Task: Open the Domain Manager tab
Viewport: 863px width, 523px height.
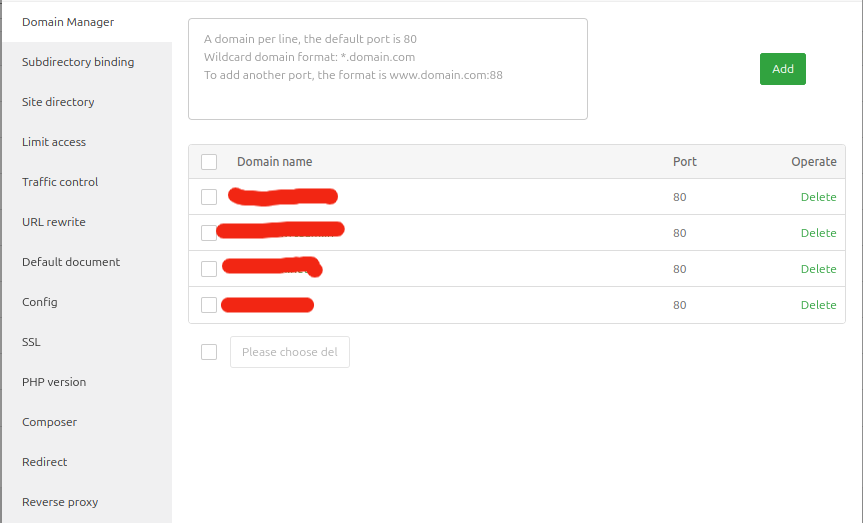Action: pyautogui.click(x=68, y=22)
